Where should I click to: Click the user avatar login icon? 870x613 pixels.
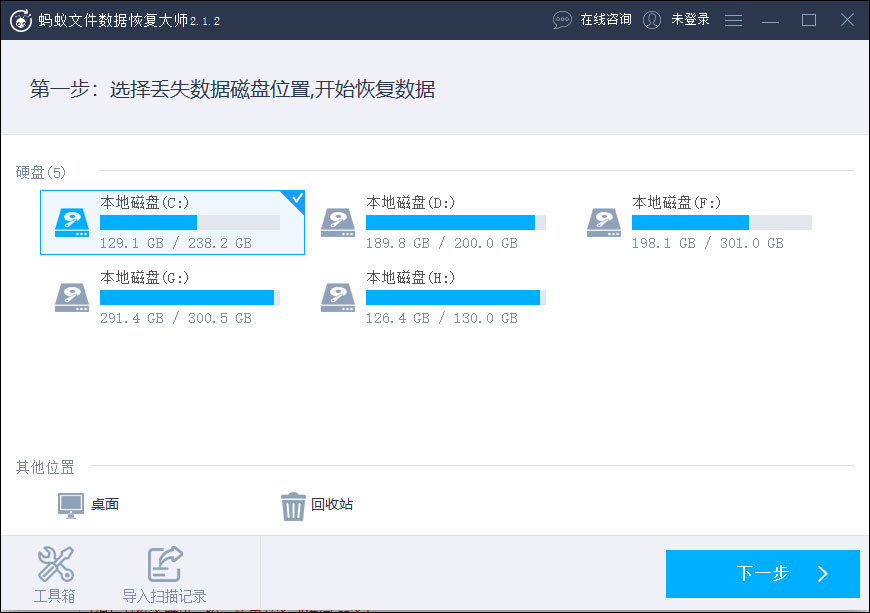[x=652, y=20]
